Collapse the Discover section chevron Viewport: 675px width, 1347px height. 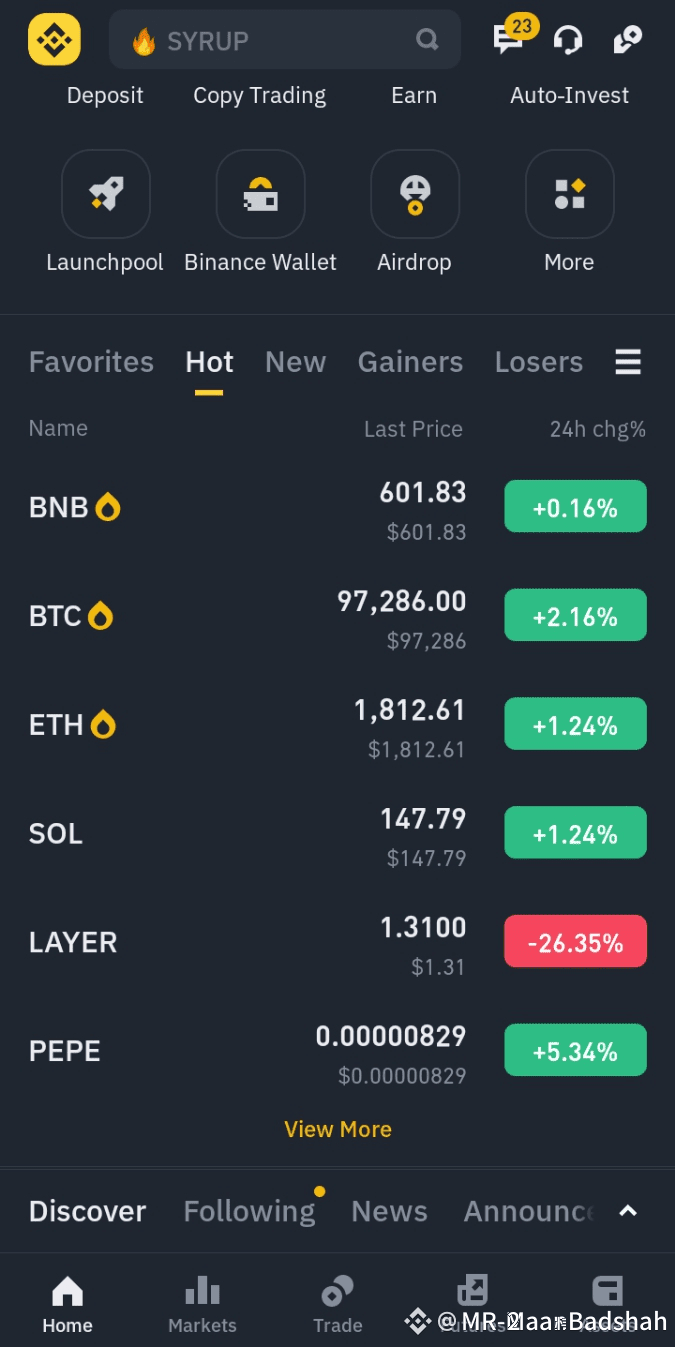pyautogui.click(x=627, y=1211)
